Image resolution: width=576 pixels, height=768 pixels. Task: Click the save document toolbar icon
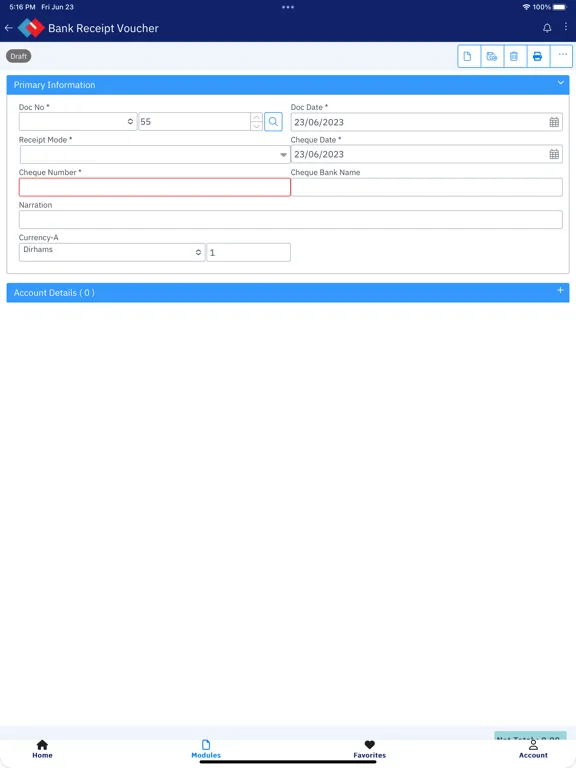tap(492, 56)
